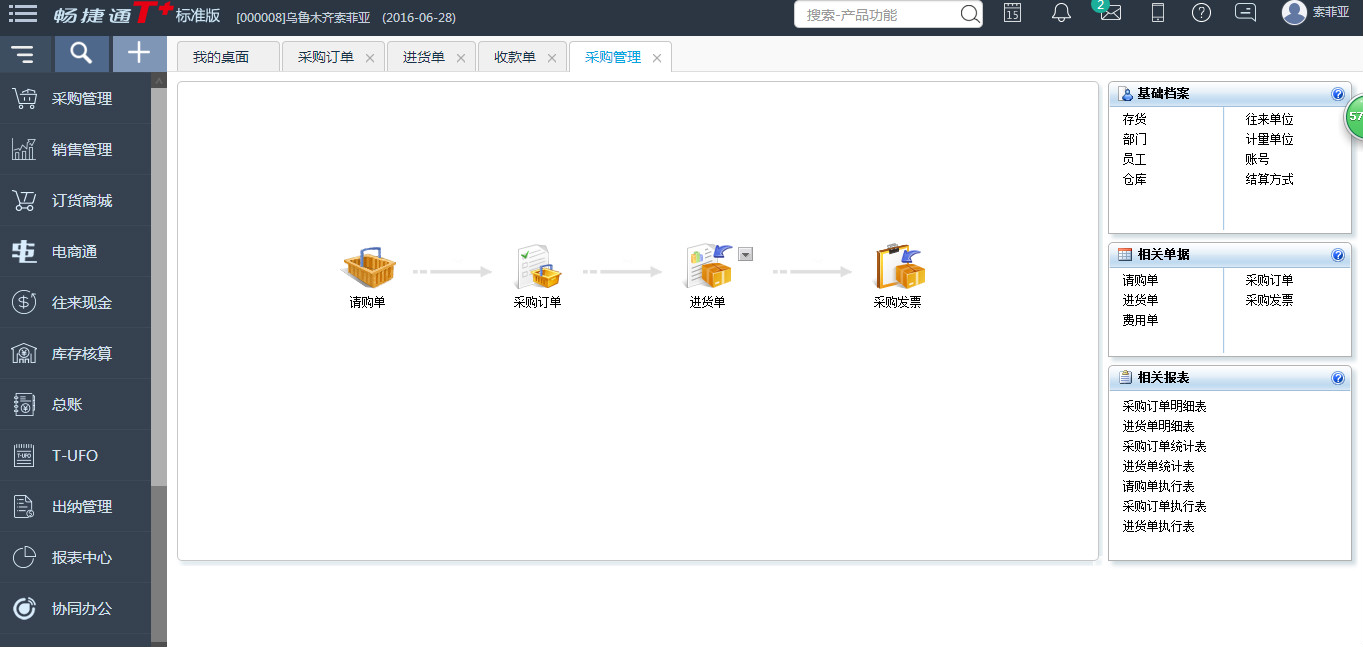1363x647 pixels.
Task: Open 进货单明细表 report
Action: [1158, 426]
